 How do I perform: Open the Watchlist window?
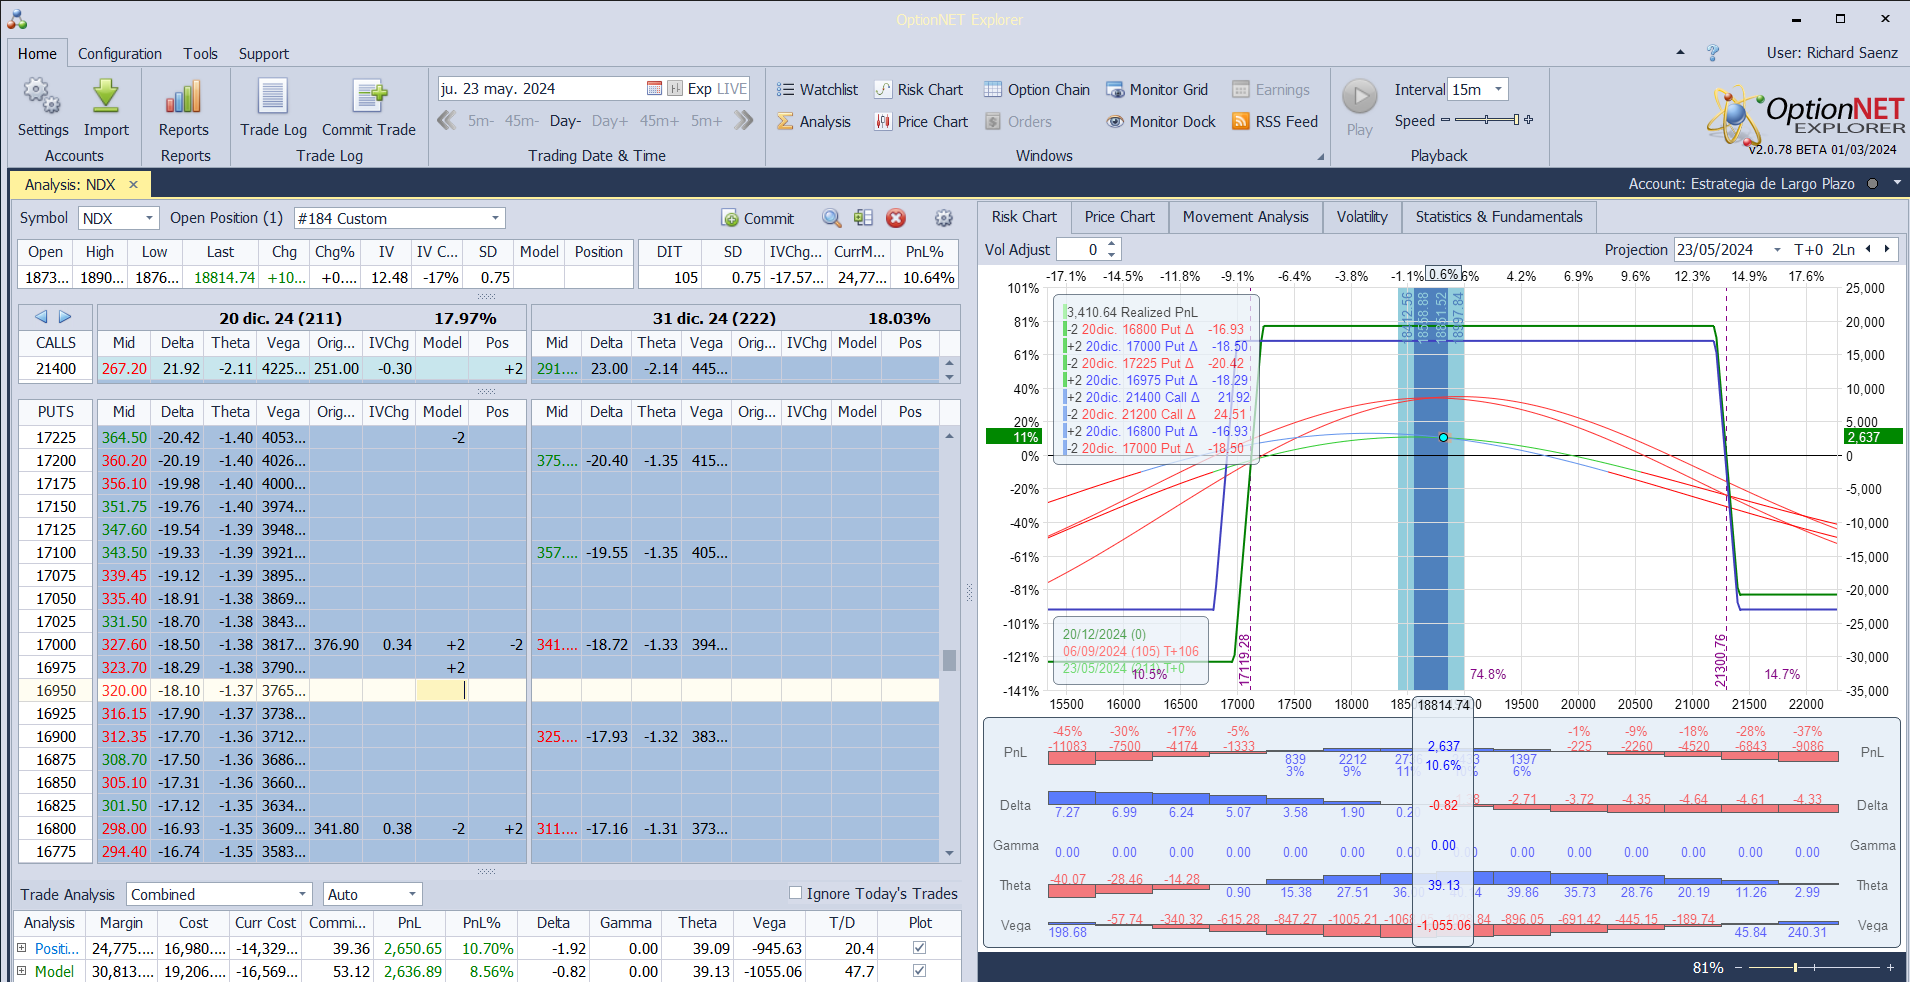pos(817,90)
